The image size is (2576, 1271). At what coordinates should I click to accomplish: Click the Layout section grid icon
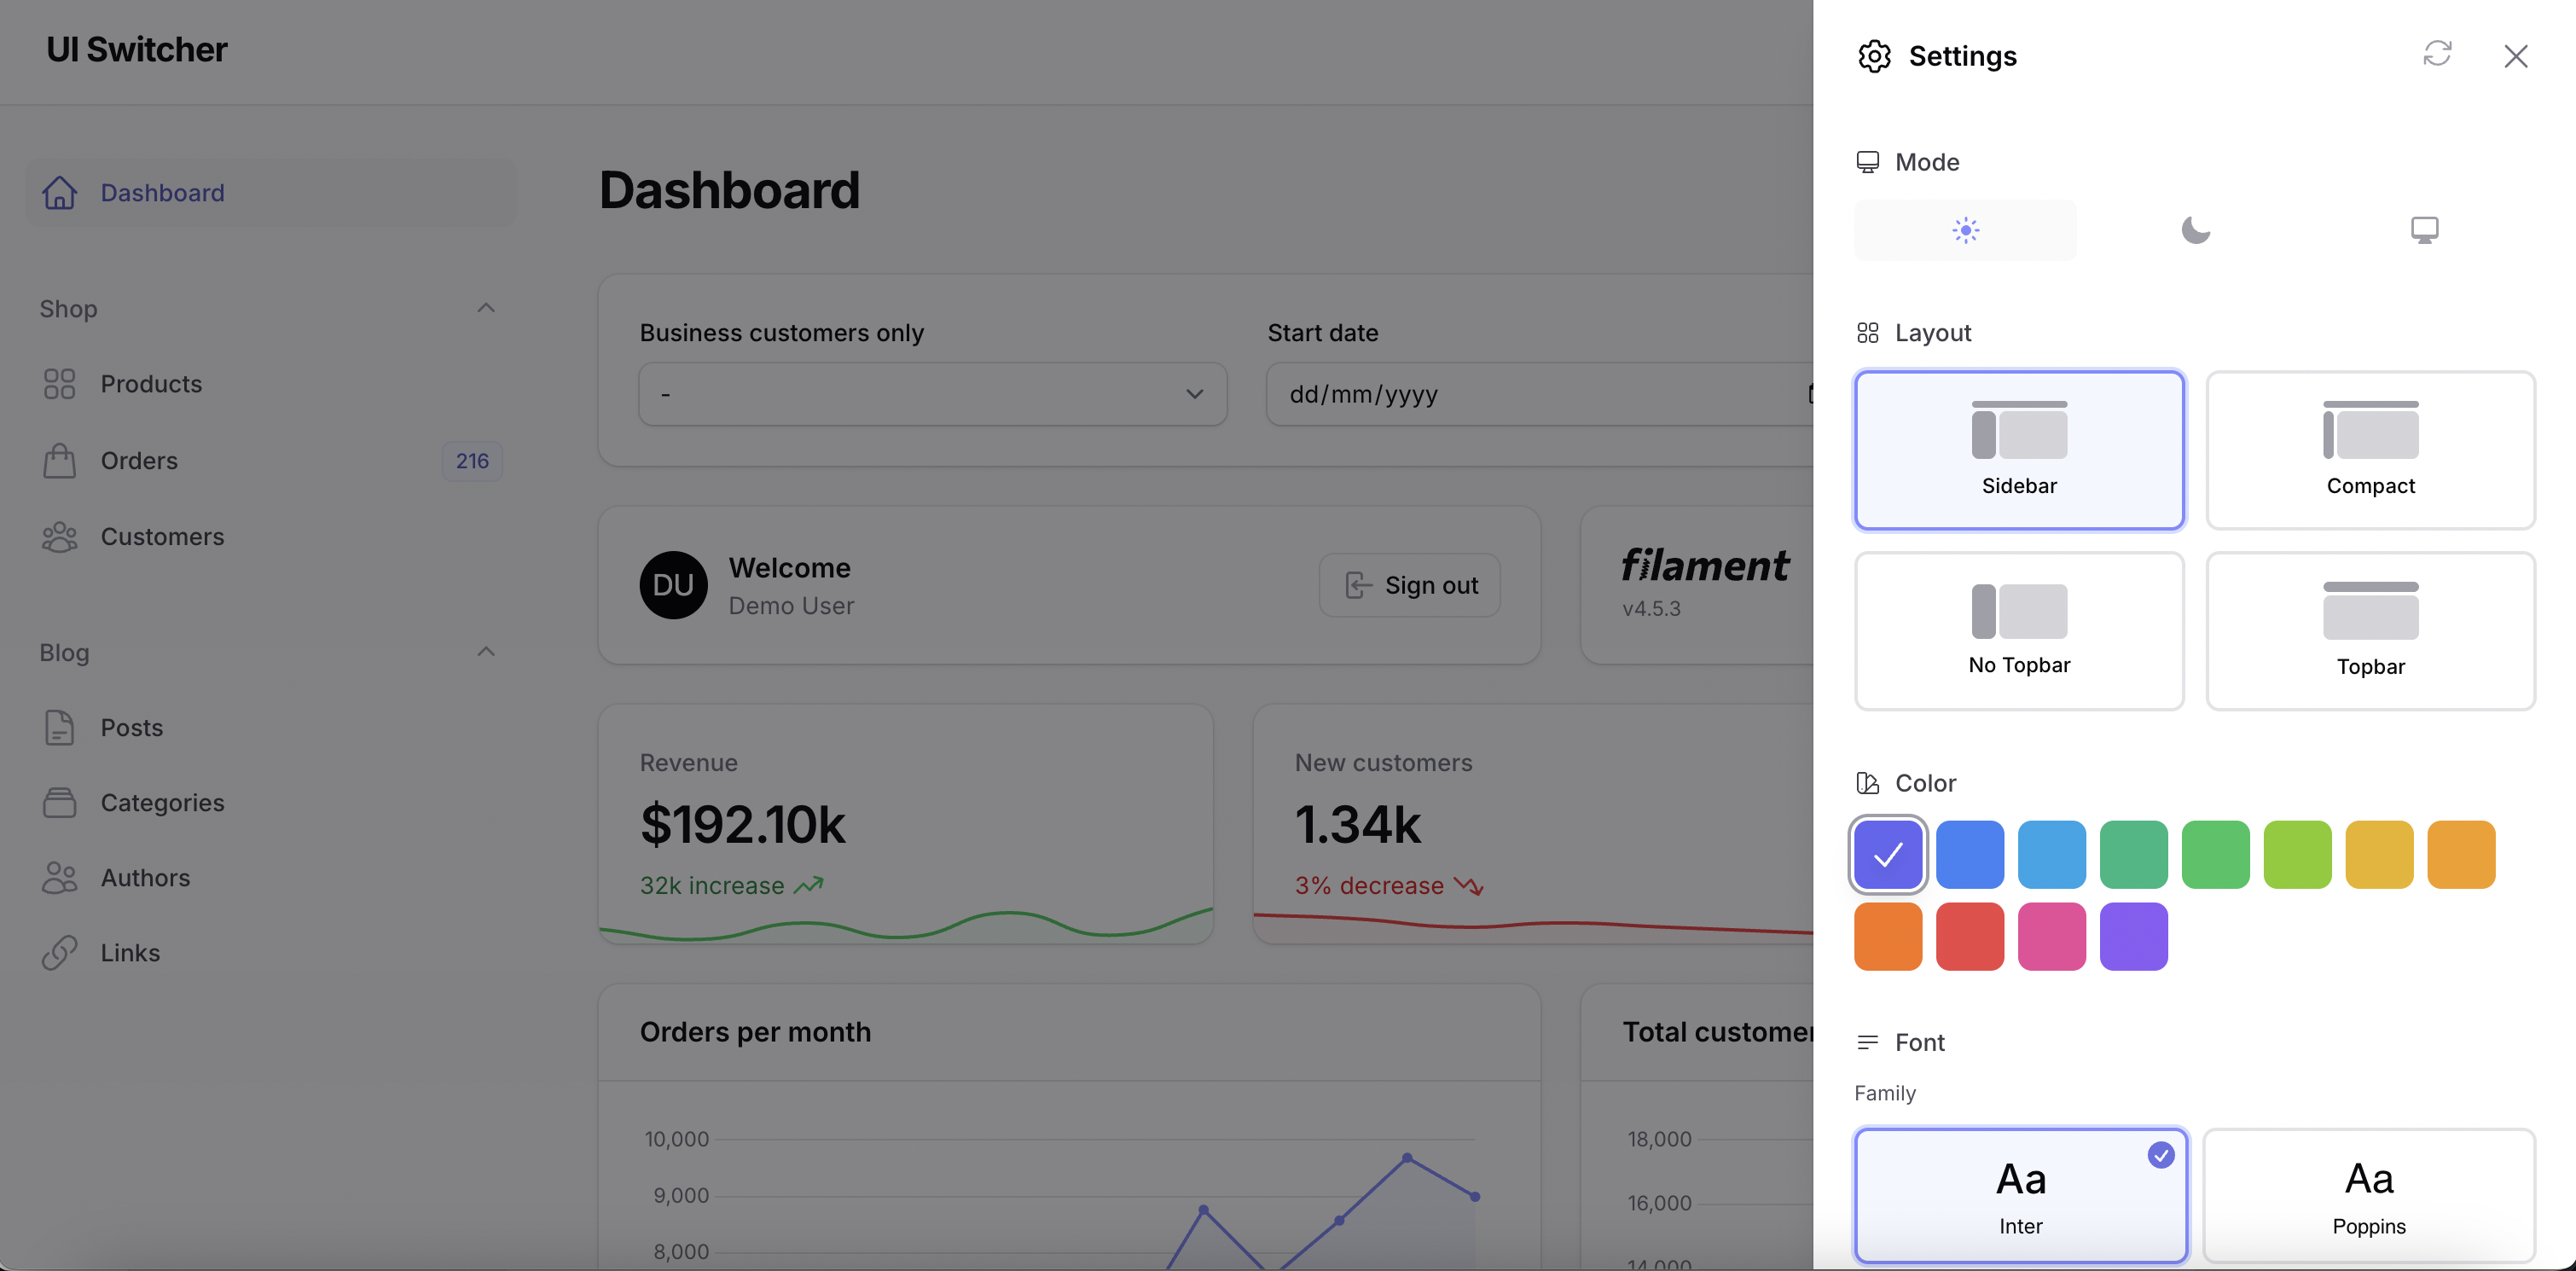point(1867,333)
